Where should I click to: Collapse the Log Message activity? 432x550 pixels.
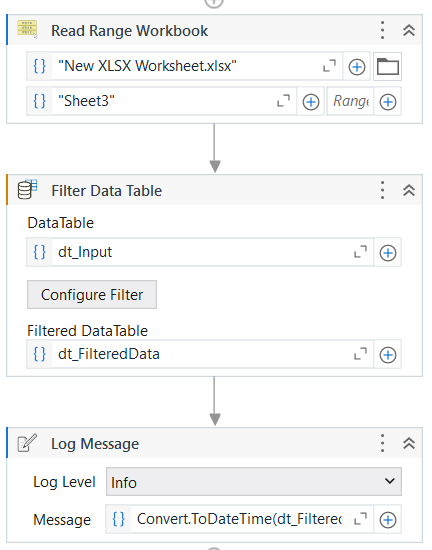point(409,443)
